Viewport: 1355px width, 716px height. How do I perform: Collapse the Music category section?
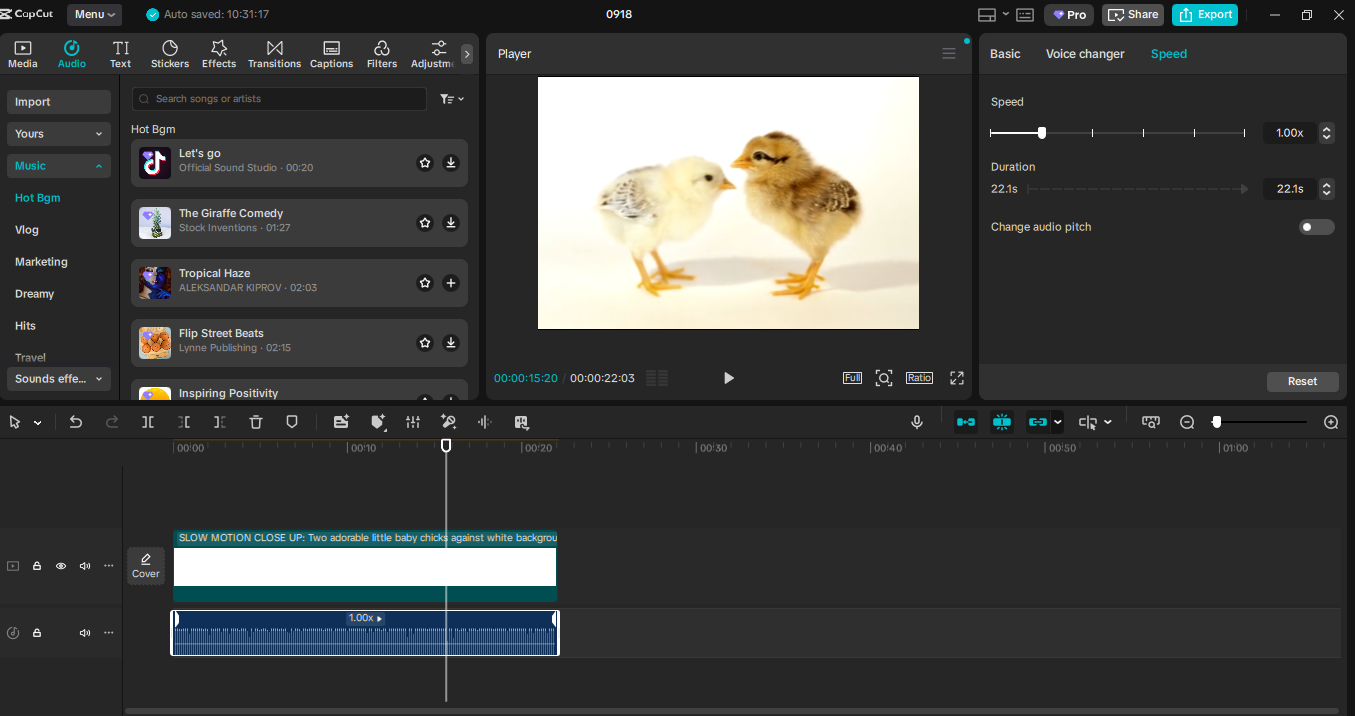pyautogui.click(x=59, y=166)
